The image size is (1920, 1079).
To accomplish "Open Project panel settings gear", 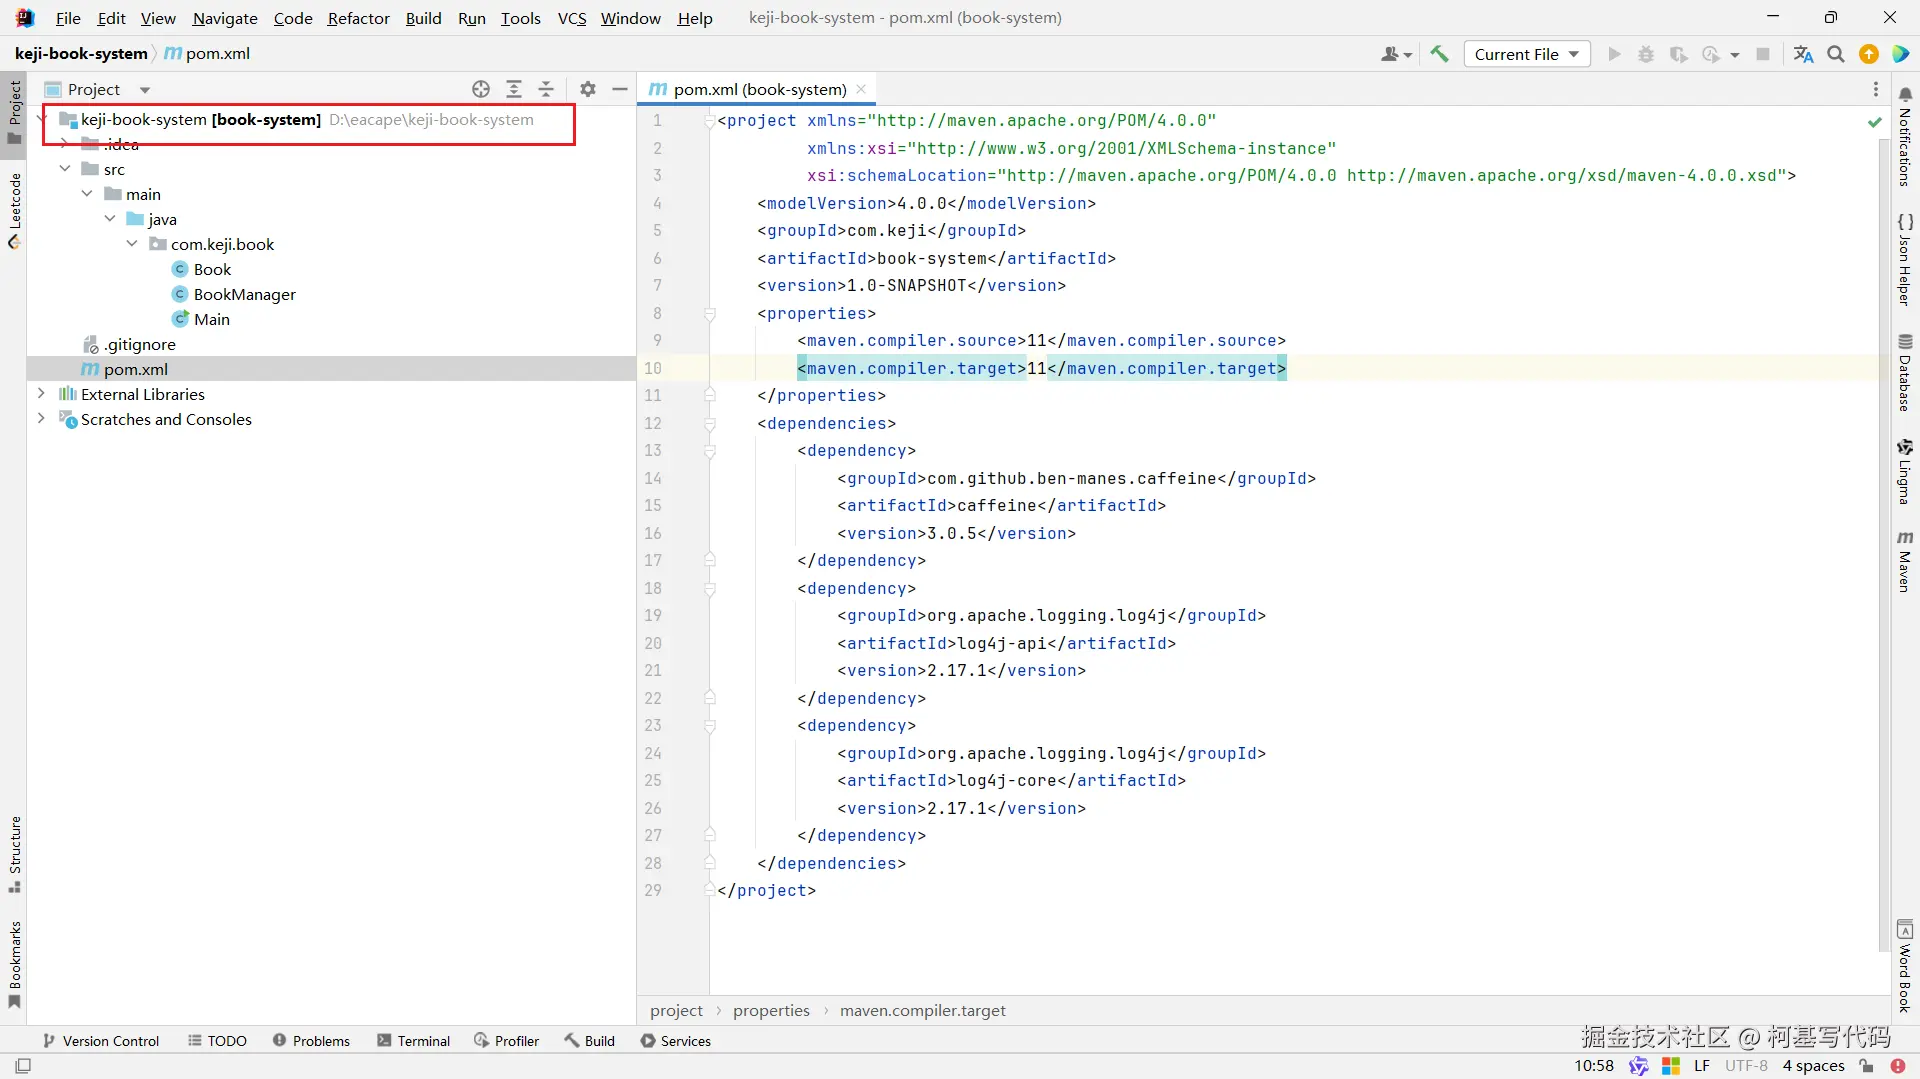I will pos(588,89).
